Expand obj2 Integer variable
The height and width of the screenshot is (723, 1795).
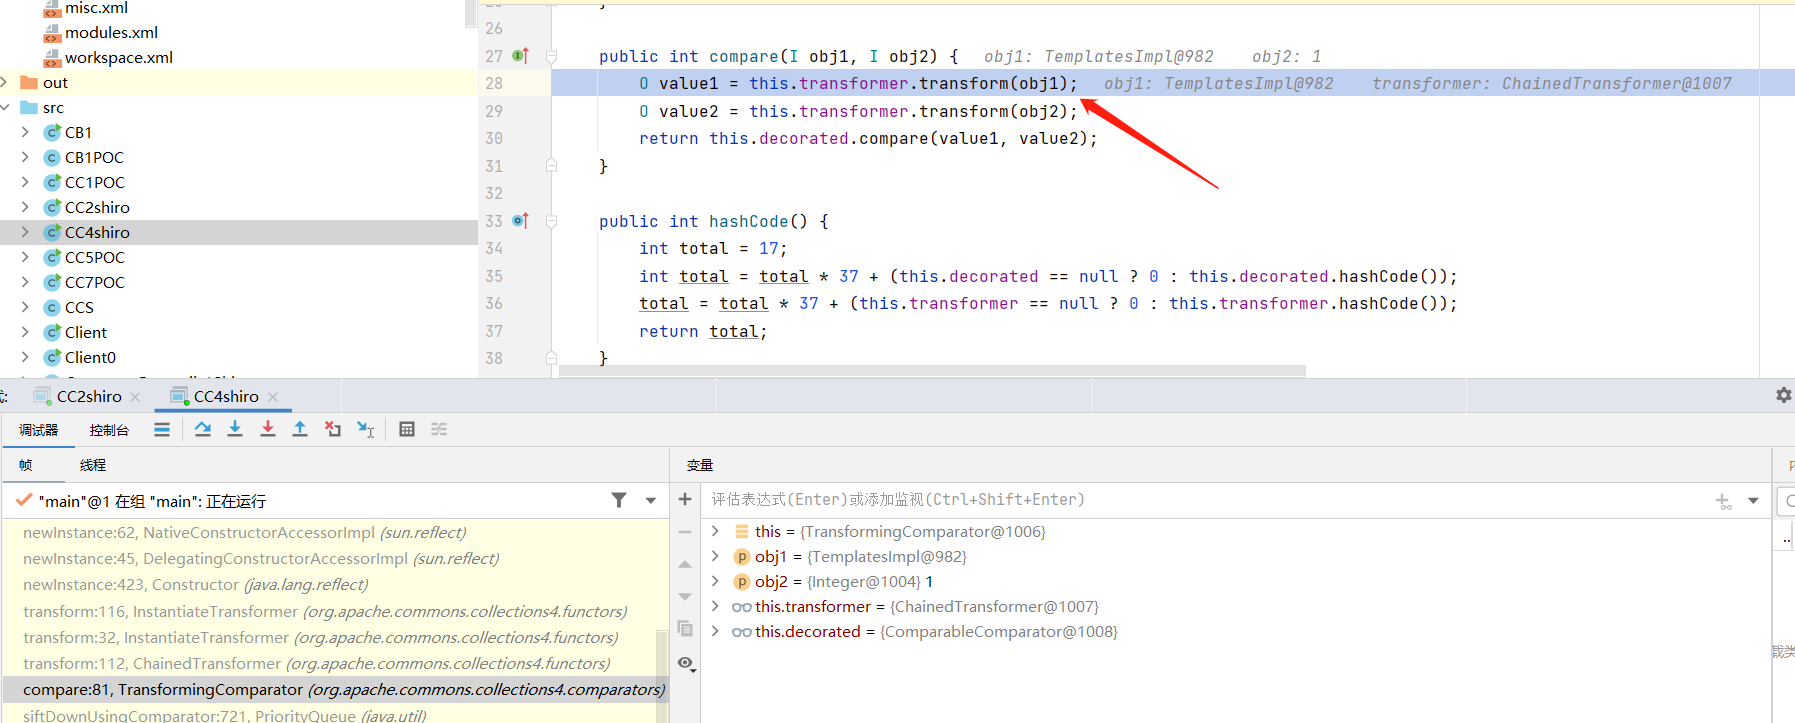[715, 581]
